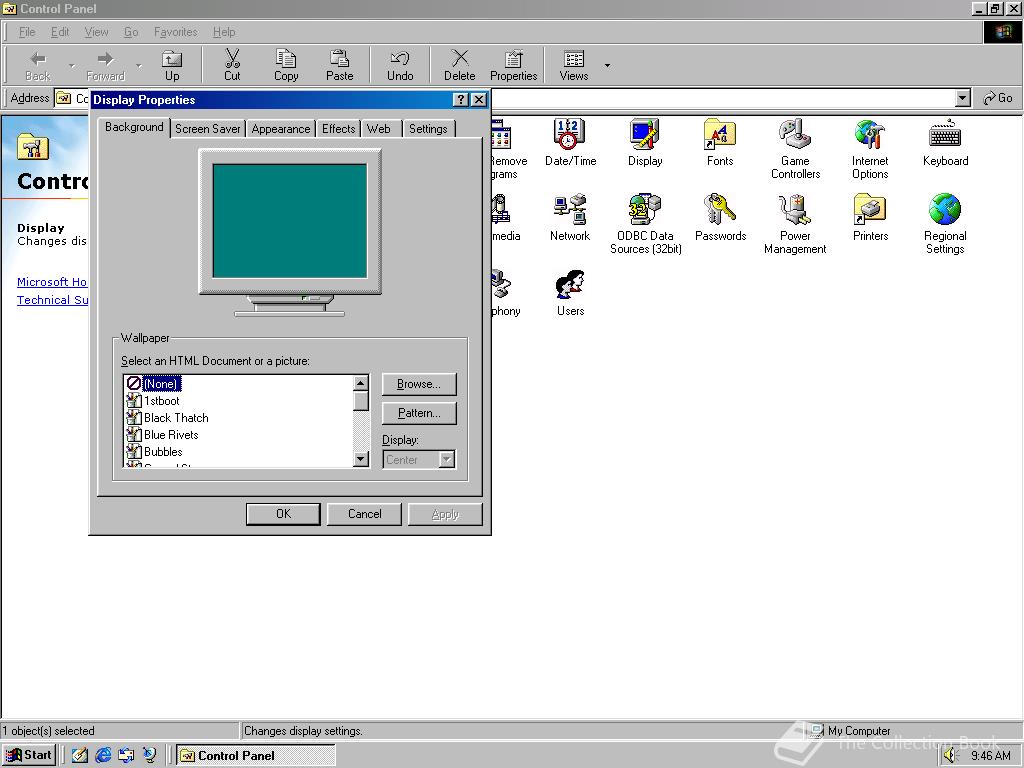Switch to the Screen Saver tab
The width and height of the screenshot is (1024, 768).
click(x=208, y=129)
